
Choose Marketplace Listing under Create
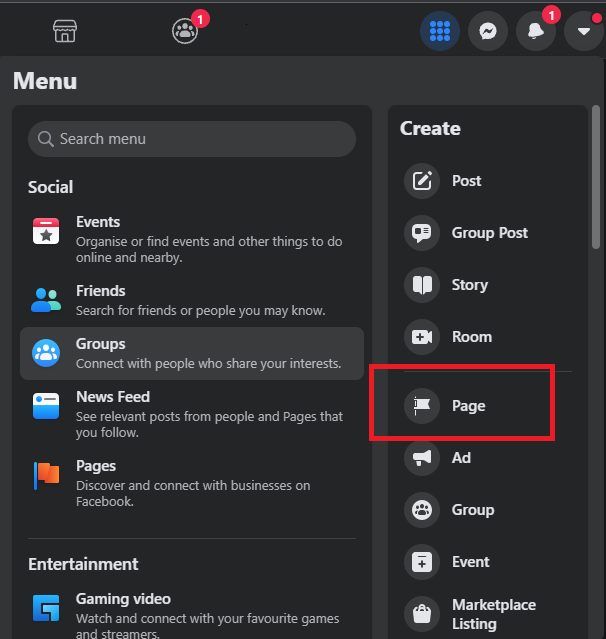(487, 614)
